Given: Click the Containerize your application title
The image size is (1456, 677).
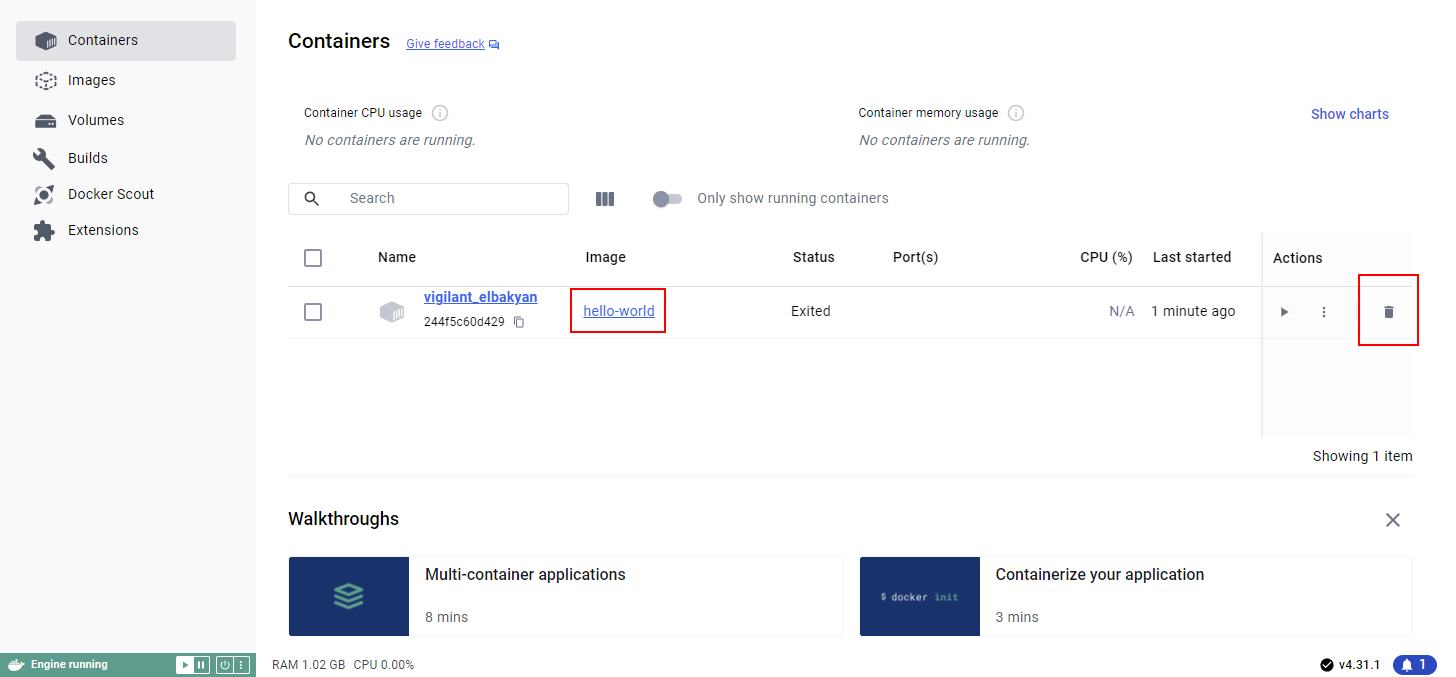Looking at the screenshot, I should (1100, 575).
